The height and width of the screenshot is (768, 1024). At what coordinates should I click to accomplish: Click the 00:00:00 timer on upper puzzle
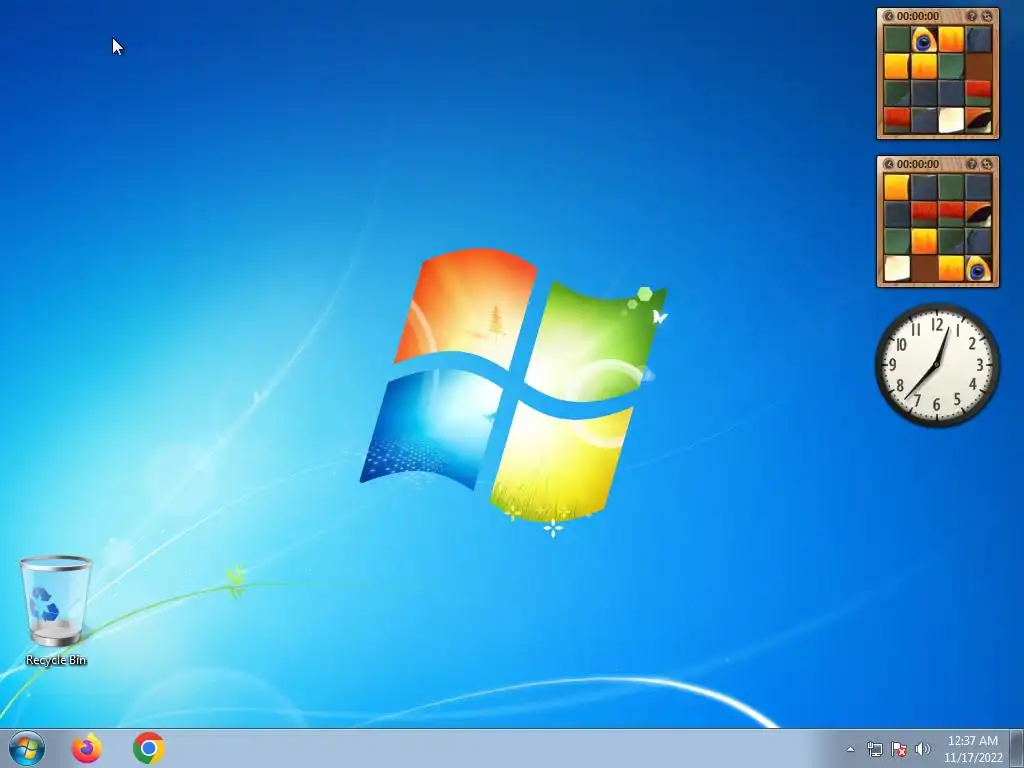tap(918, 16)
